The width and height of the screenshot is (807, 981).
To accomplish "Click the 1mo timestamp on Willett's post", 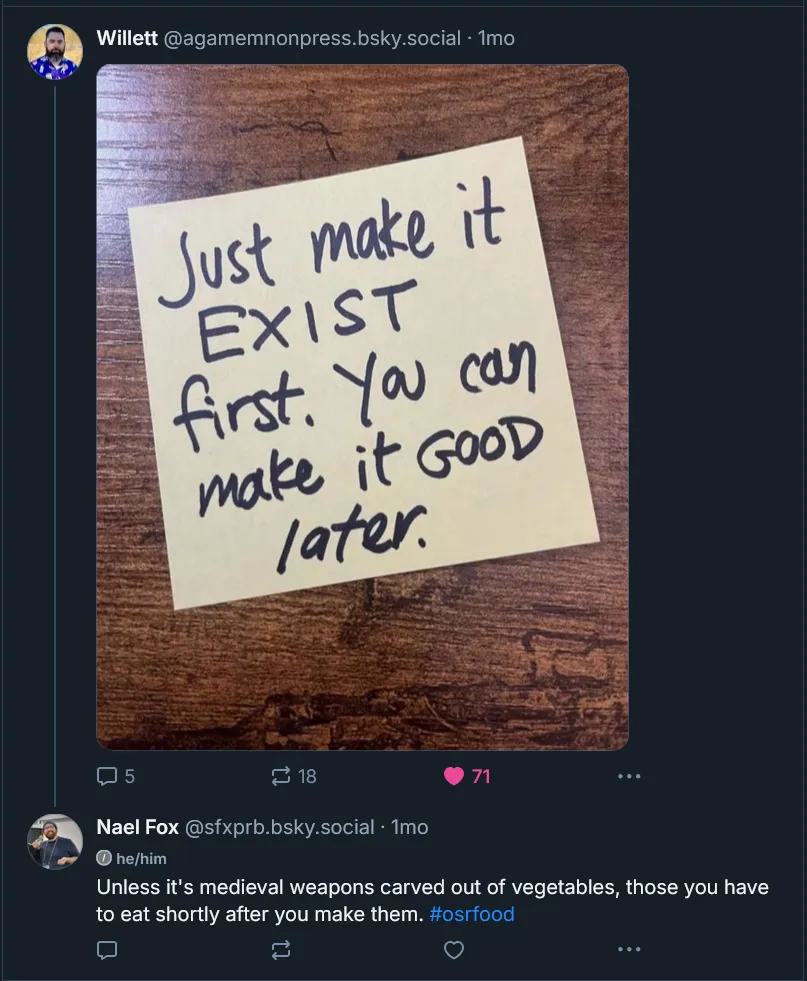I will pyautogui.click(x=496, y=38).
